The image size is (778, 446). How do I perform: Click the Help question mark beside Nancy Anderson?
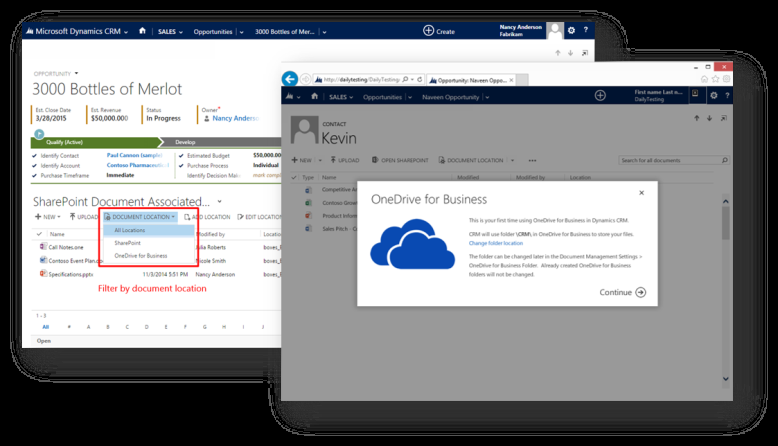585,30
